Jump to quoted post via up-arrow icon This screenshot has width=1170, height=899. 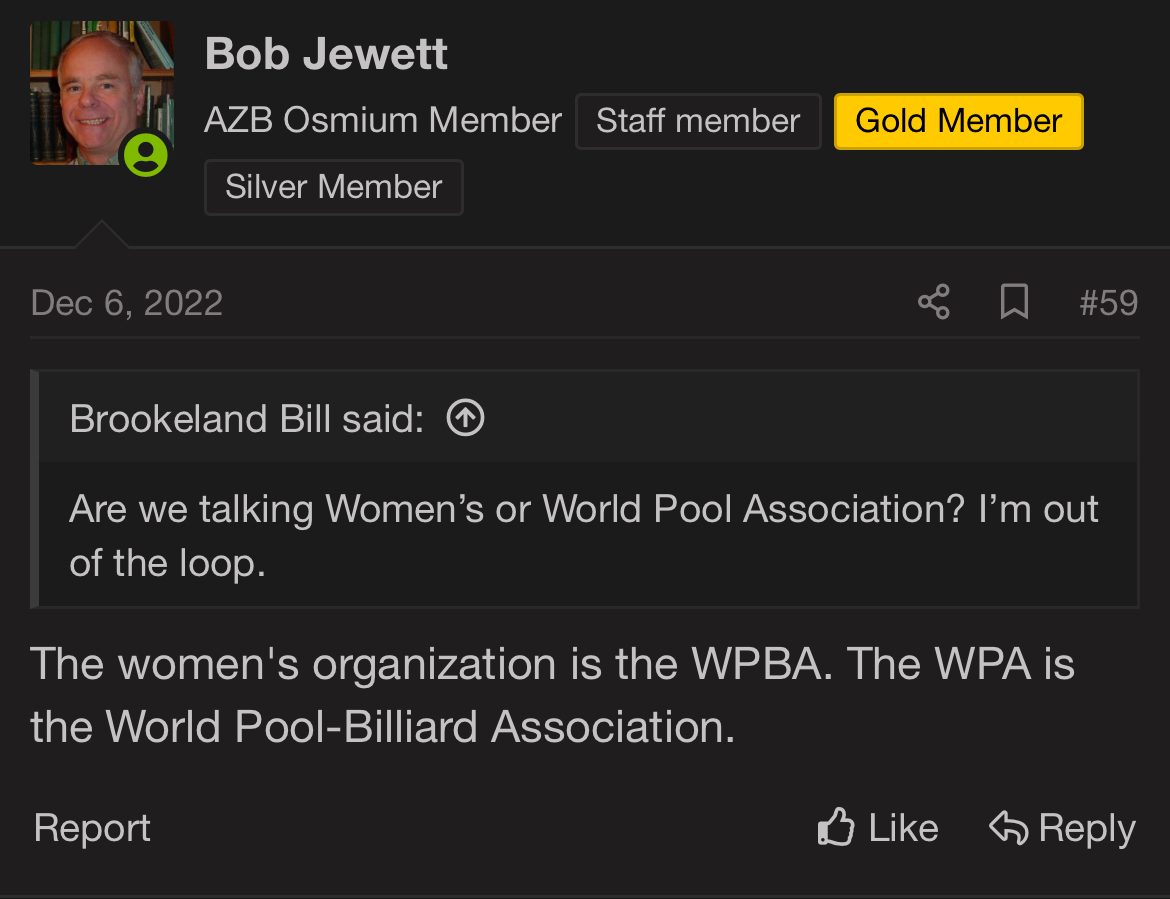(x=466, y=417)
